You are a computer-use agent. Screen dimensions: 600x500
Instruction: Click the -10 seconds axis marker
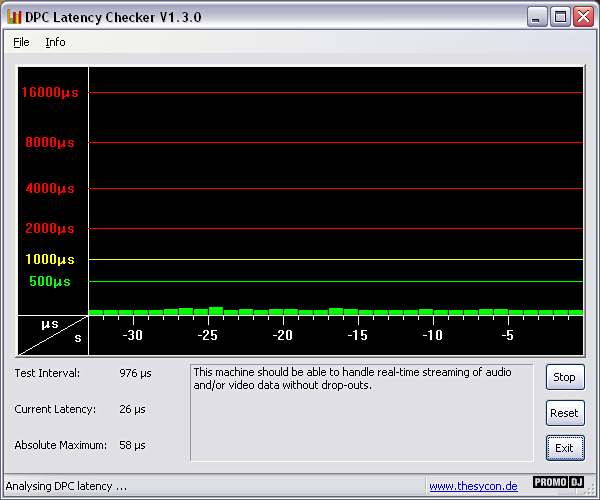click(432, 335)
